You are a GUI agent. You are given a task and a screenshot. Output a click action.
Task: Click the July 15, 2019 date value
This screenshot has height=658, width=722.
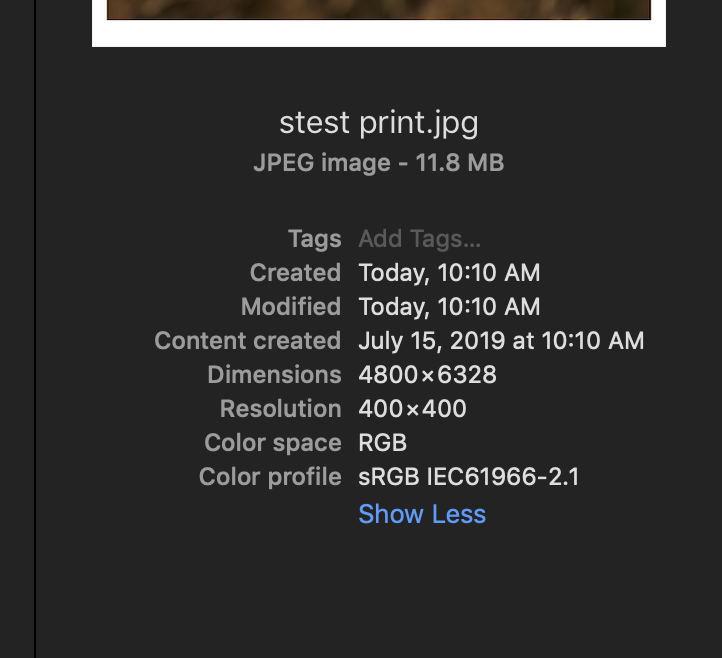501,341
